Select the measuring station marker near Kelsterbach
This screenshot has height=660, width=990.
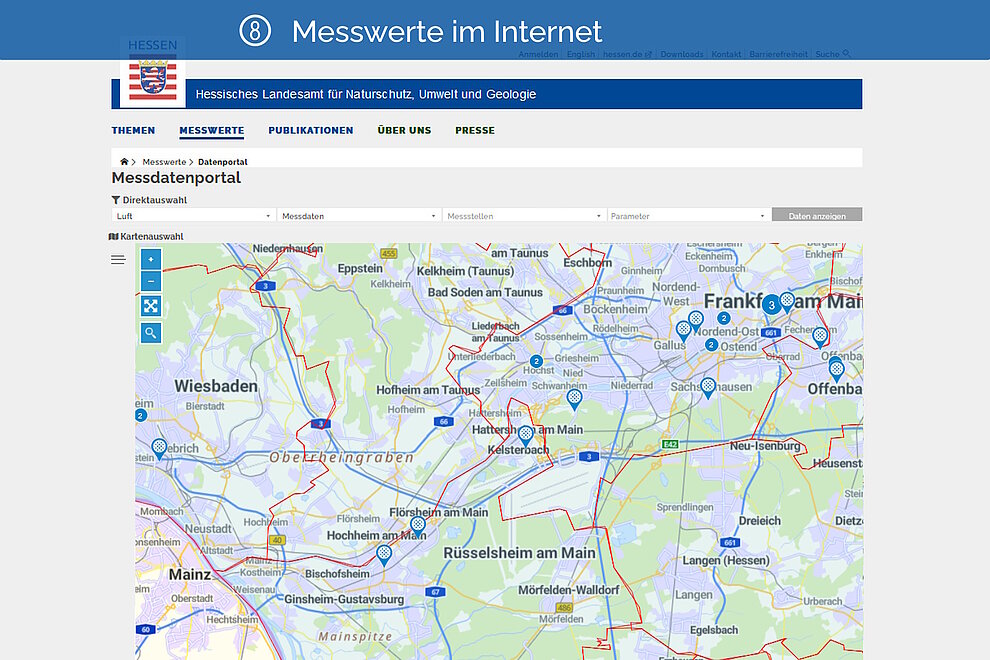(527, 433)
